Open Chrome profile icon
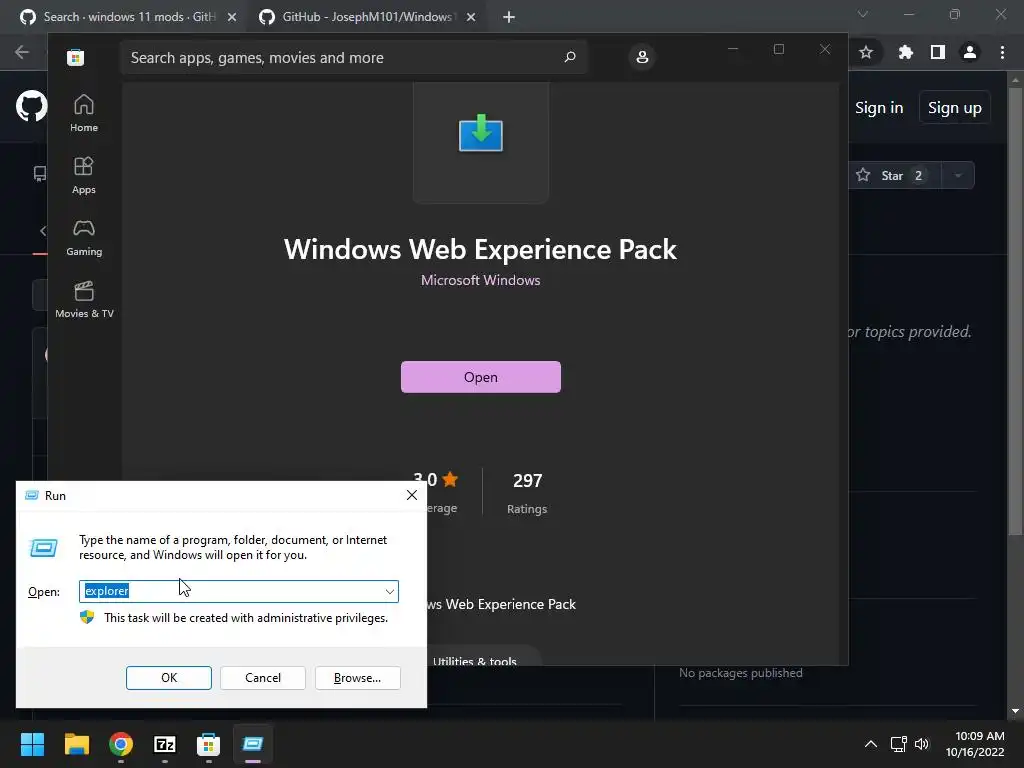This screenshot has width=1024, height=768. 970,52
